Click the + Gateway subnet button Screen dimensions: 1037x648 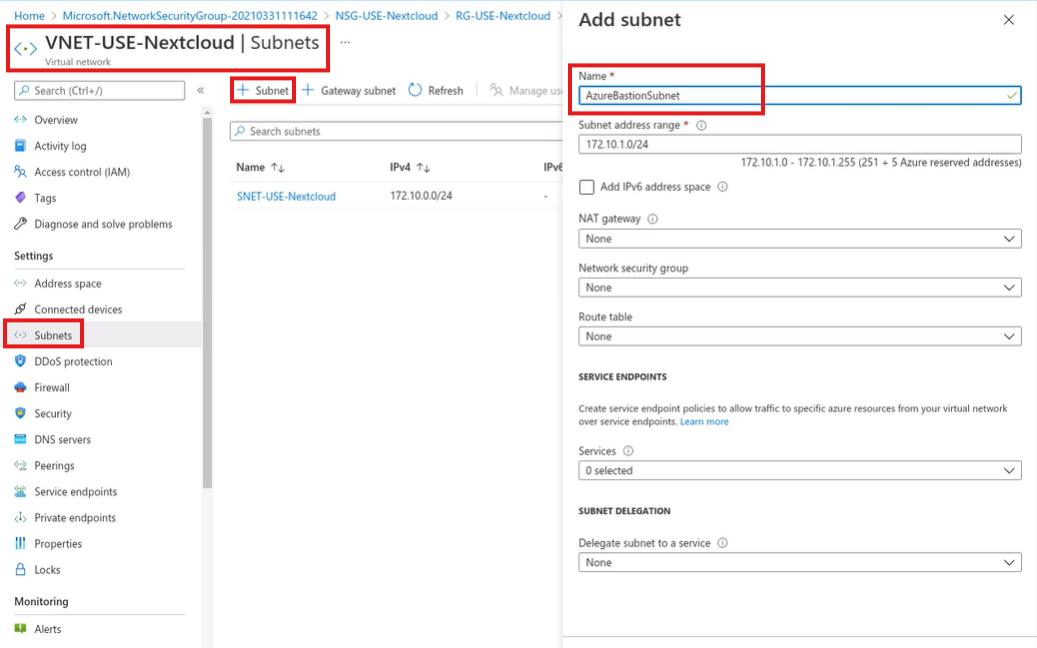tap(349, 91)
